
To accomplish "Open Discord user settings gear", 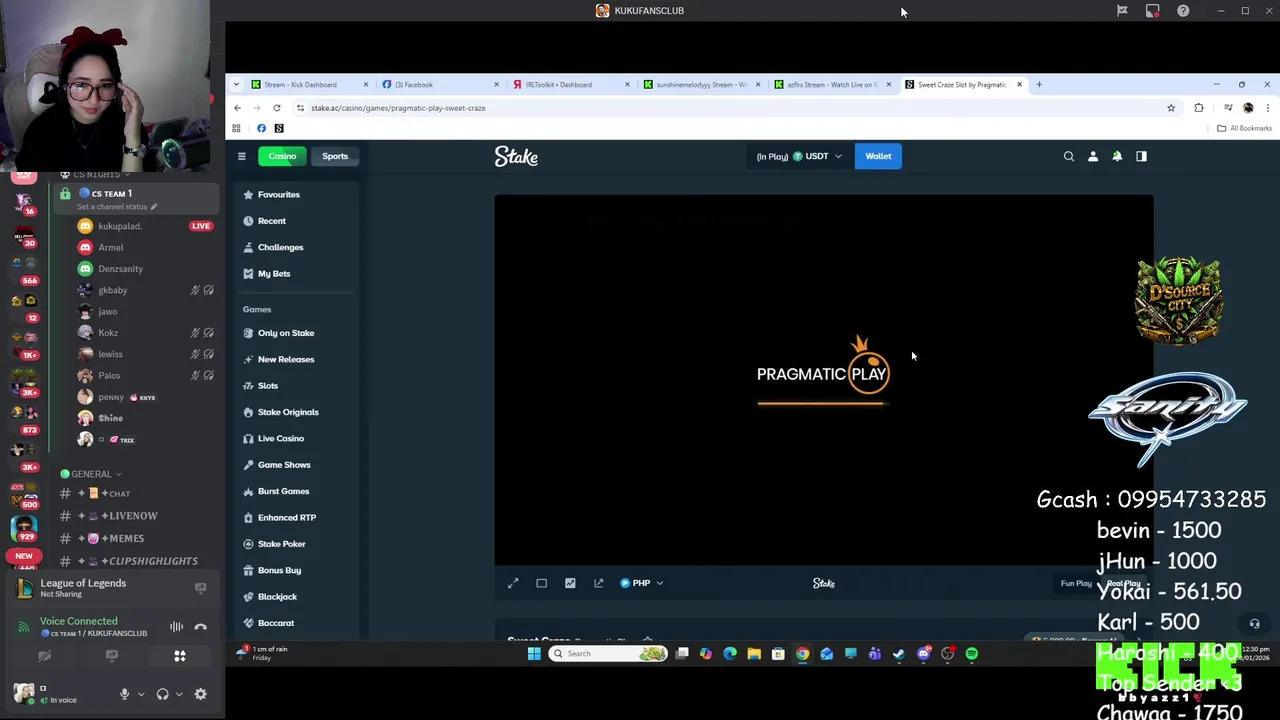I will [200, 694].
